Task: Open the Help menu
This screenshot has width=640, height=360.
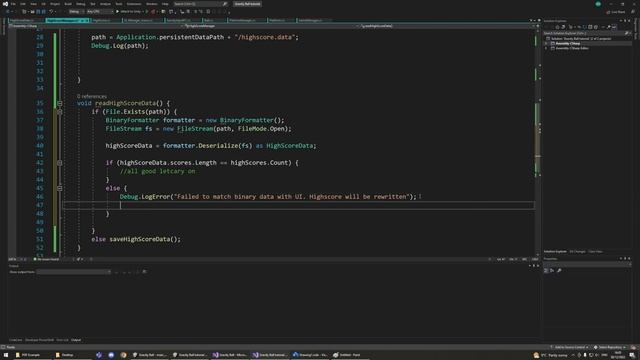Action: 165,4
